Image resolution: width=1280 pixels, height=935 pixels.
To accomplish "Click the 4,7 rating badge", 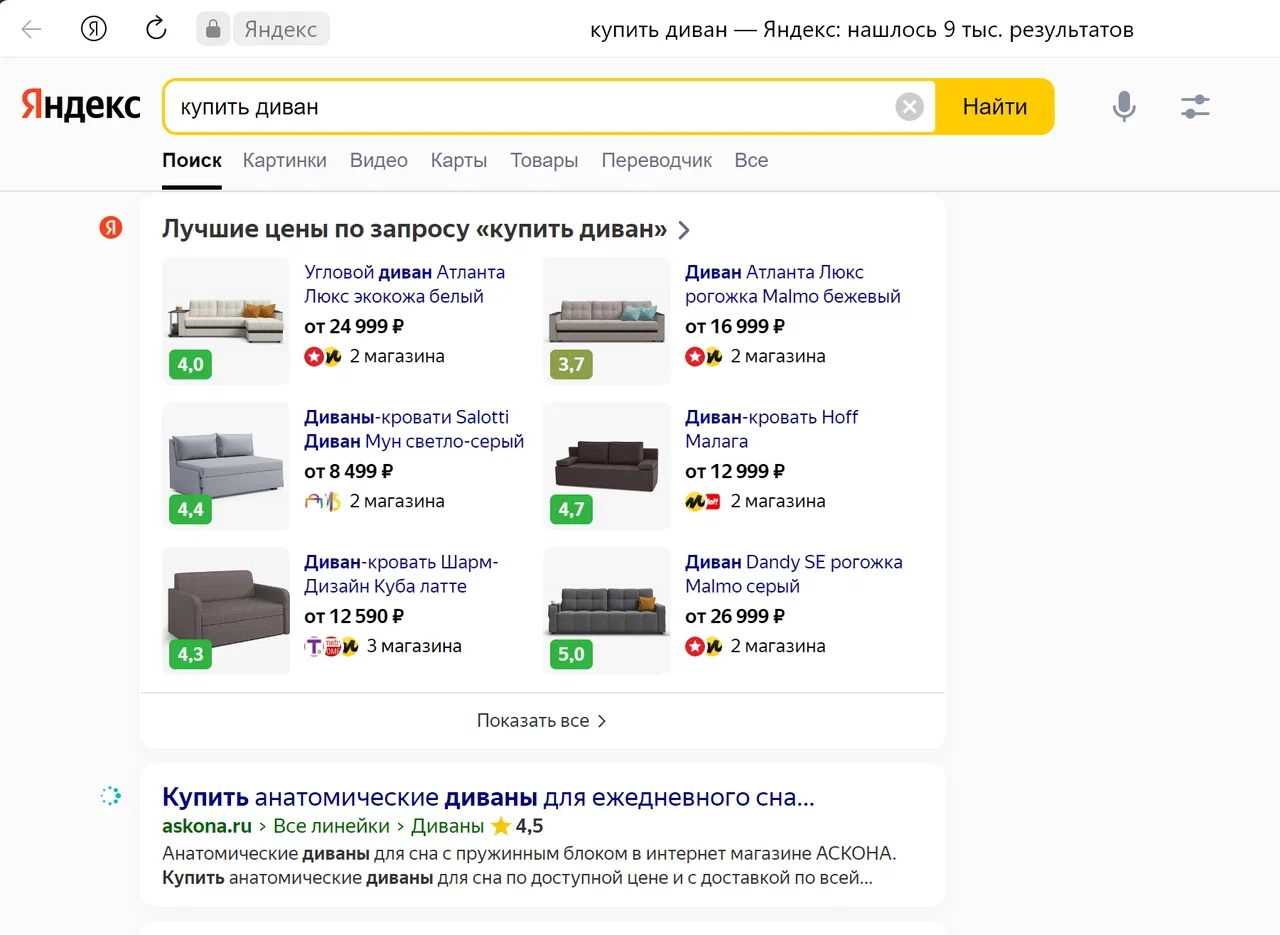I will (x=571, y=509).
